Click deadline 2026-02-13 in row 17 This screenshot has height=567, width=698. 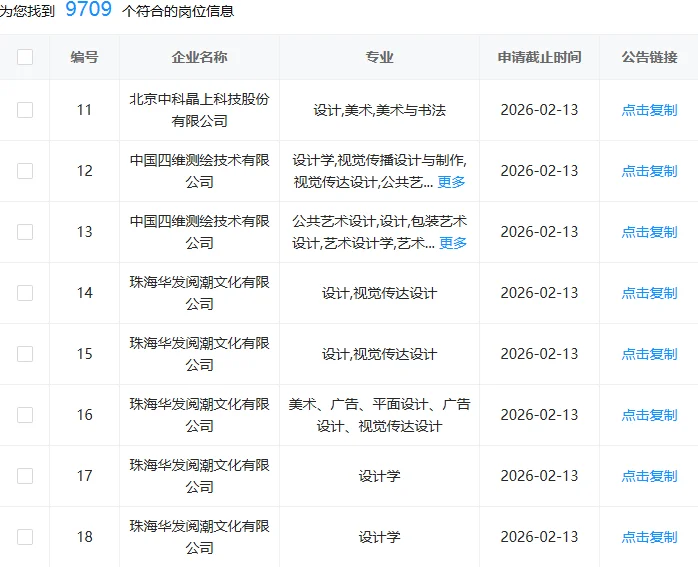point(539,476)
